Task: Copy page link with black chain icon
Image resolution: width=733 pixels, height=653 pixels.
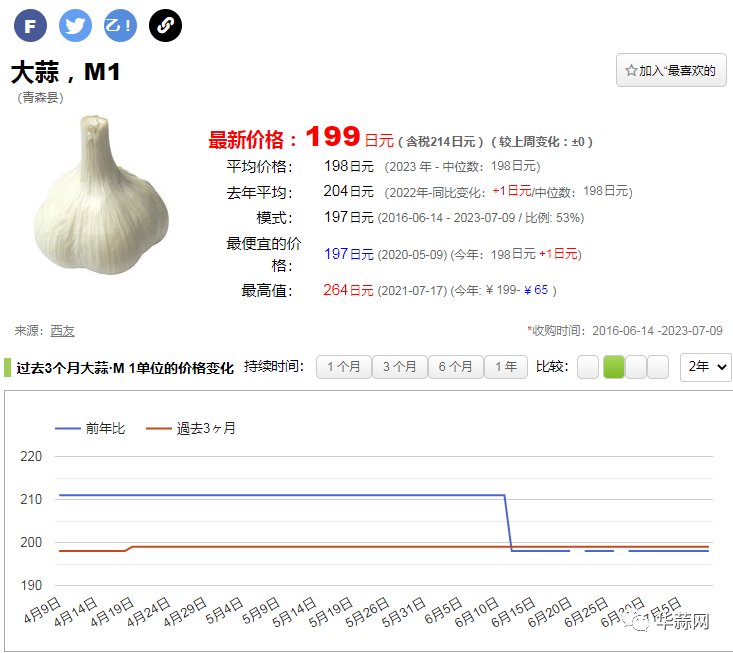Action: pos(165,25)
